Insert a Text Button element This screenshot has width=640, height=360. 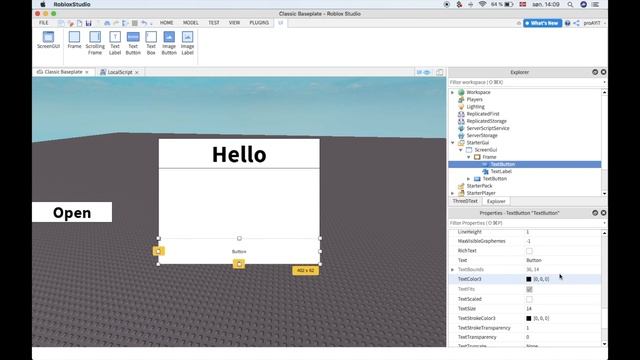click(x=133, y=43)
